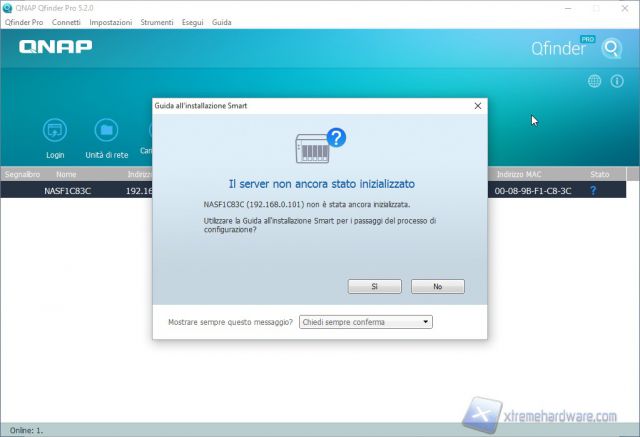The width and height of the screenshot is (640, 437).
Task: Open the Guida menu
Action: [221, 22]
